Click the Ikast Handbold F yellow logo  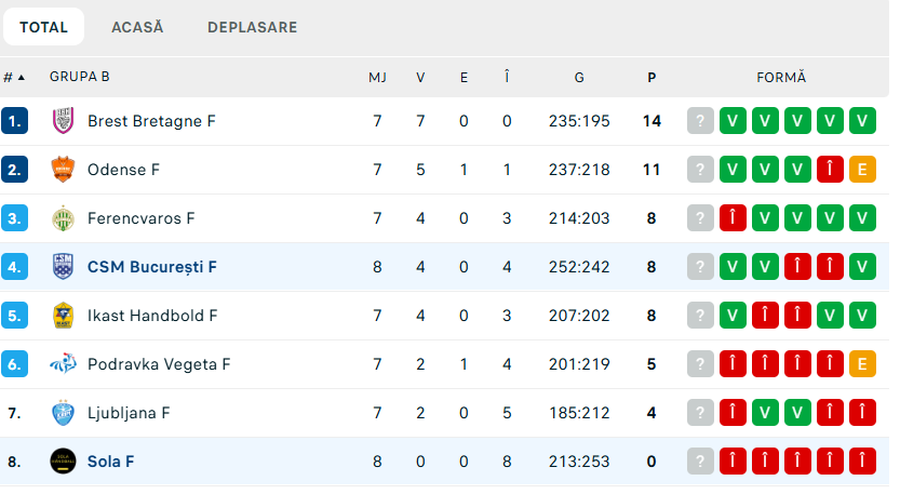click(63, 316)
